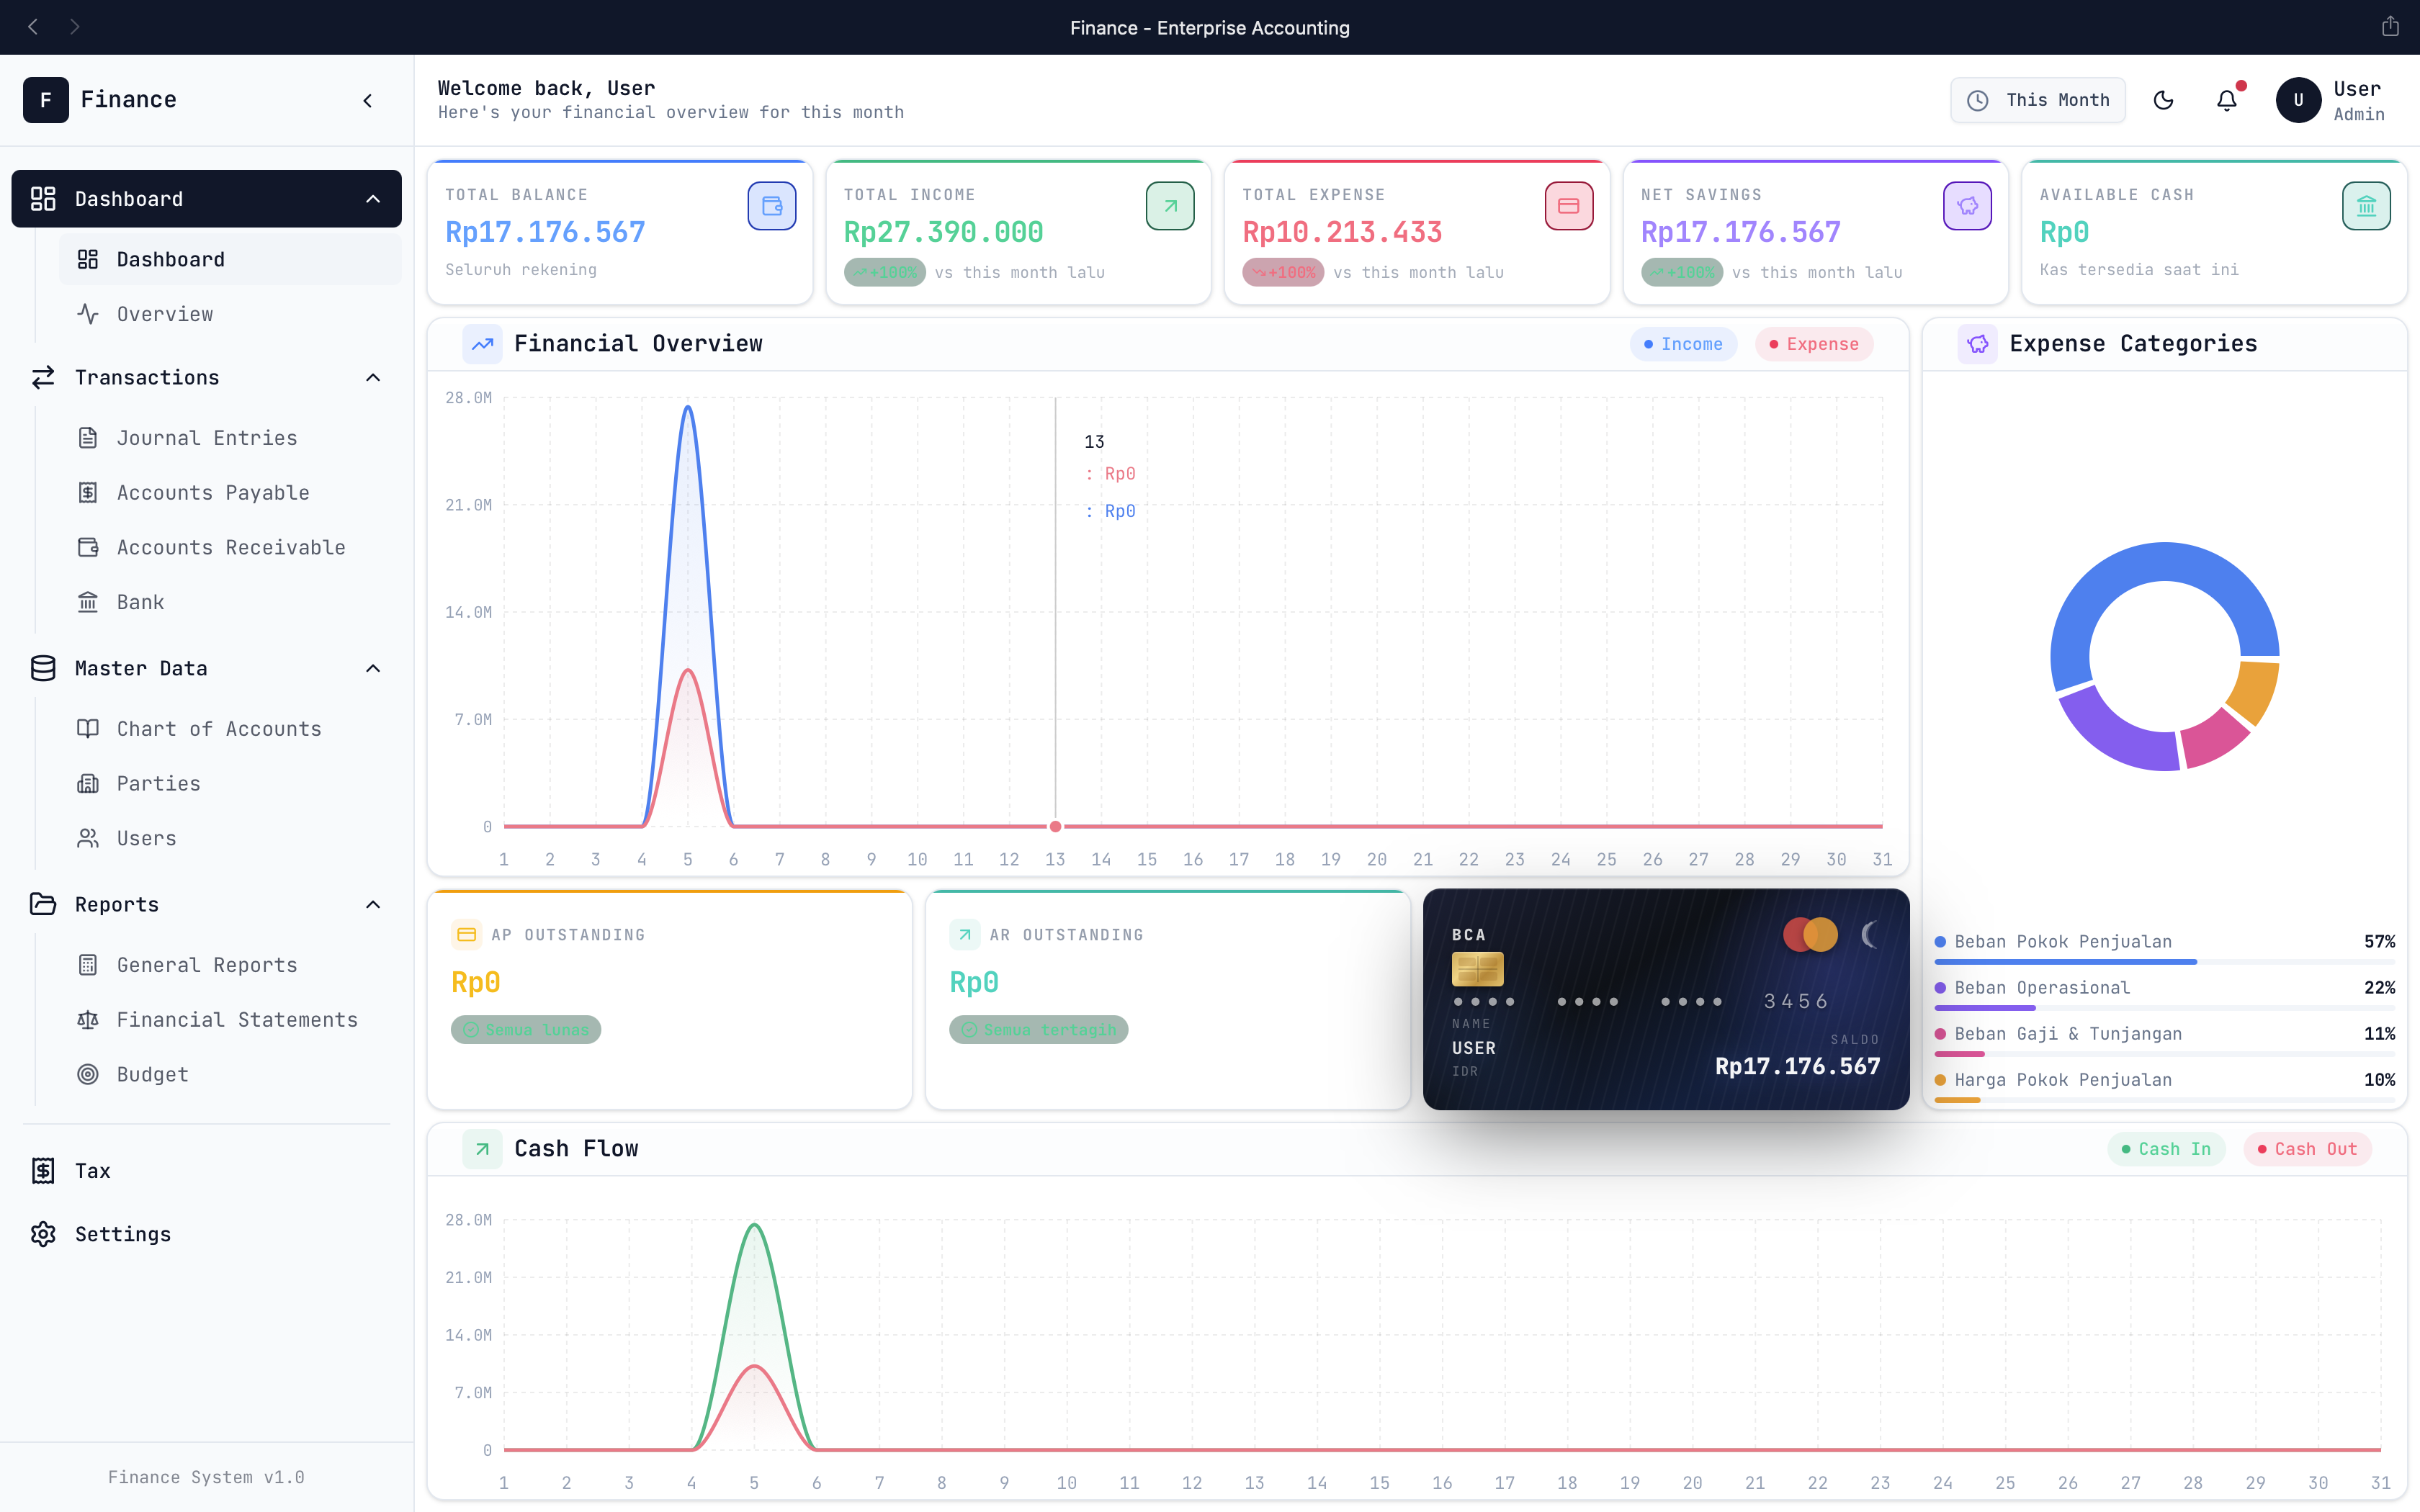Screen dimensions: 2420x1512
Task: Collapse the Transactions menu section
Action: (x=373, y=377)
